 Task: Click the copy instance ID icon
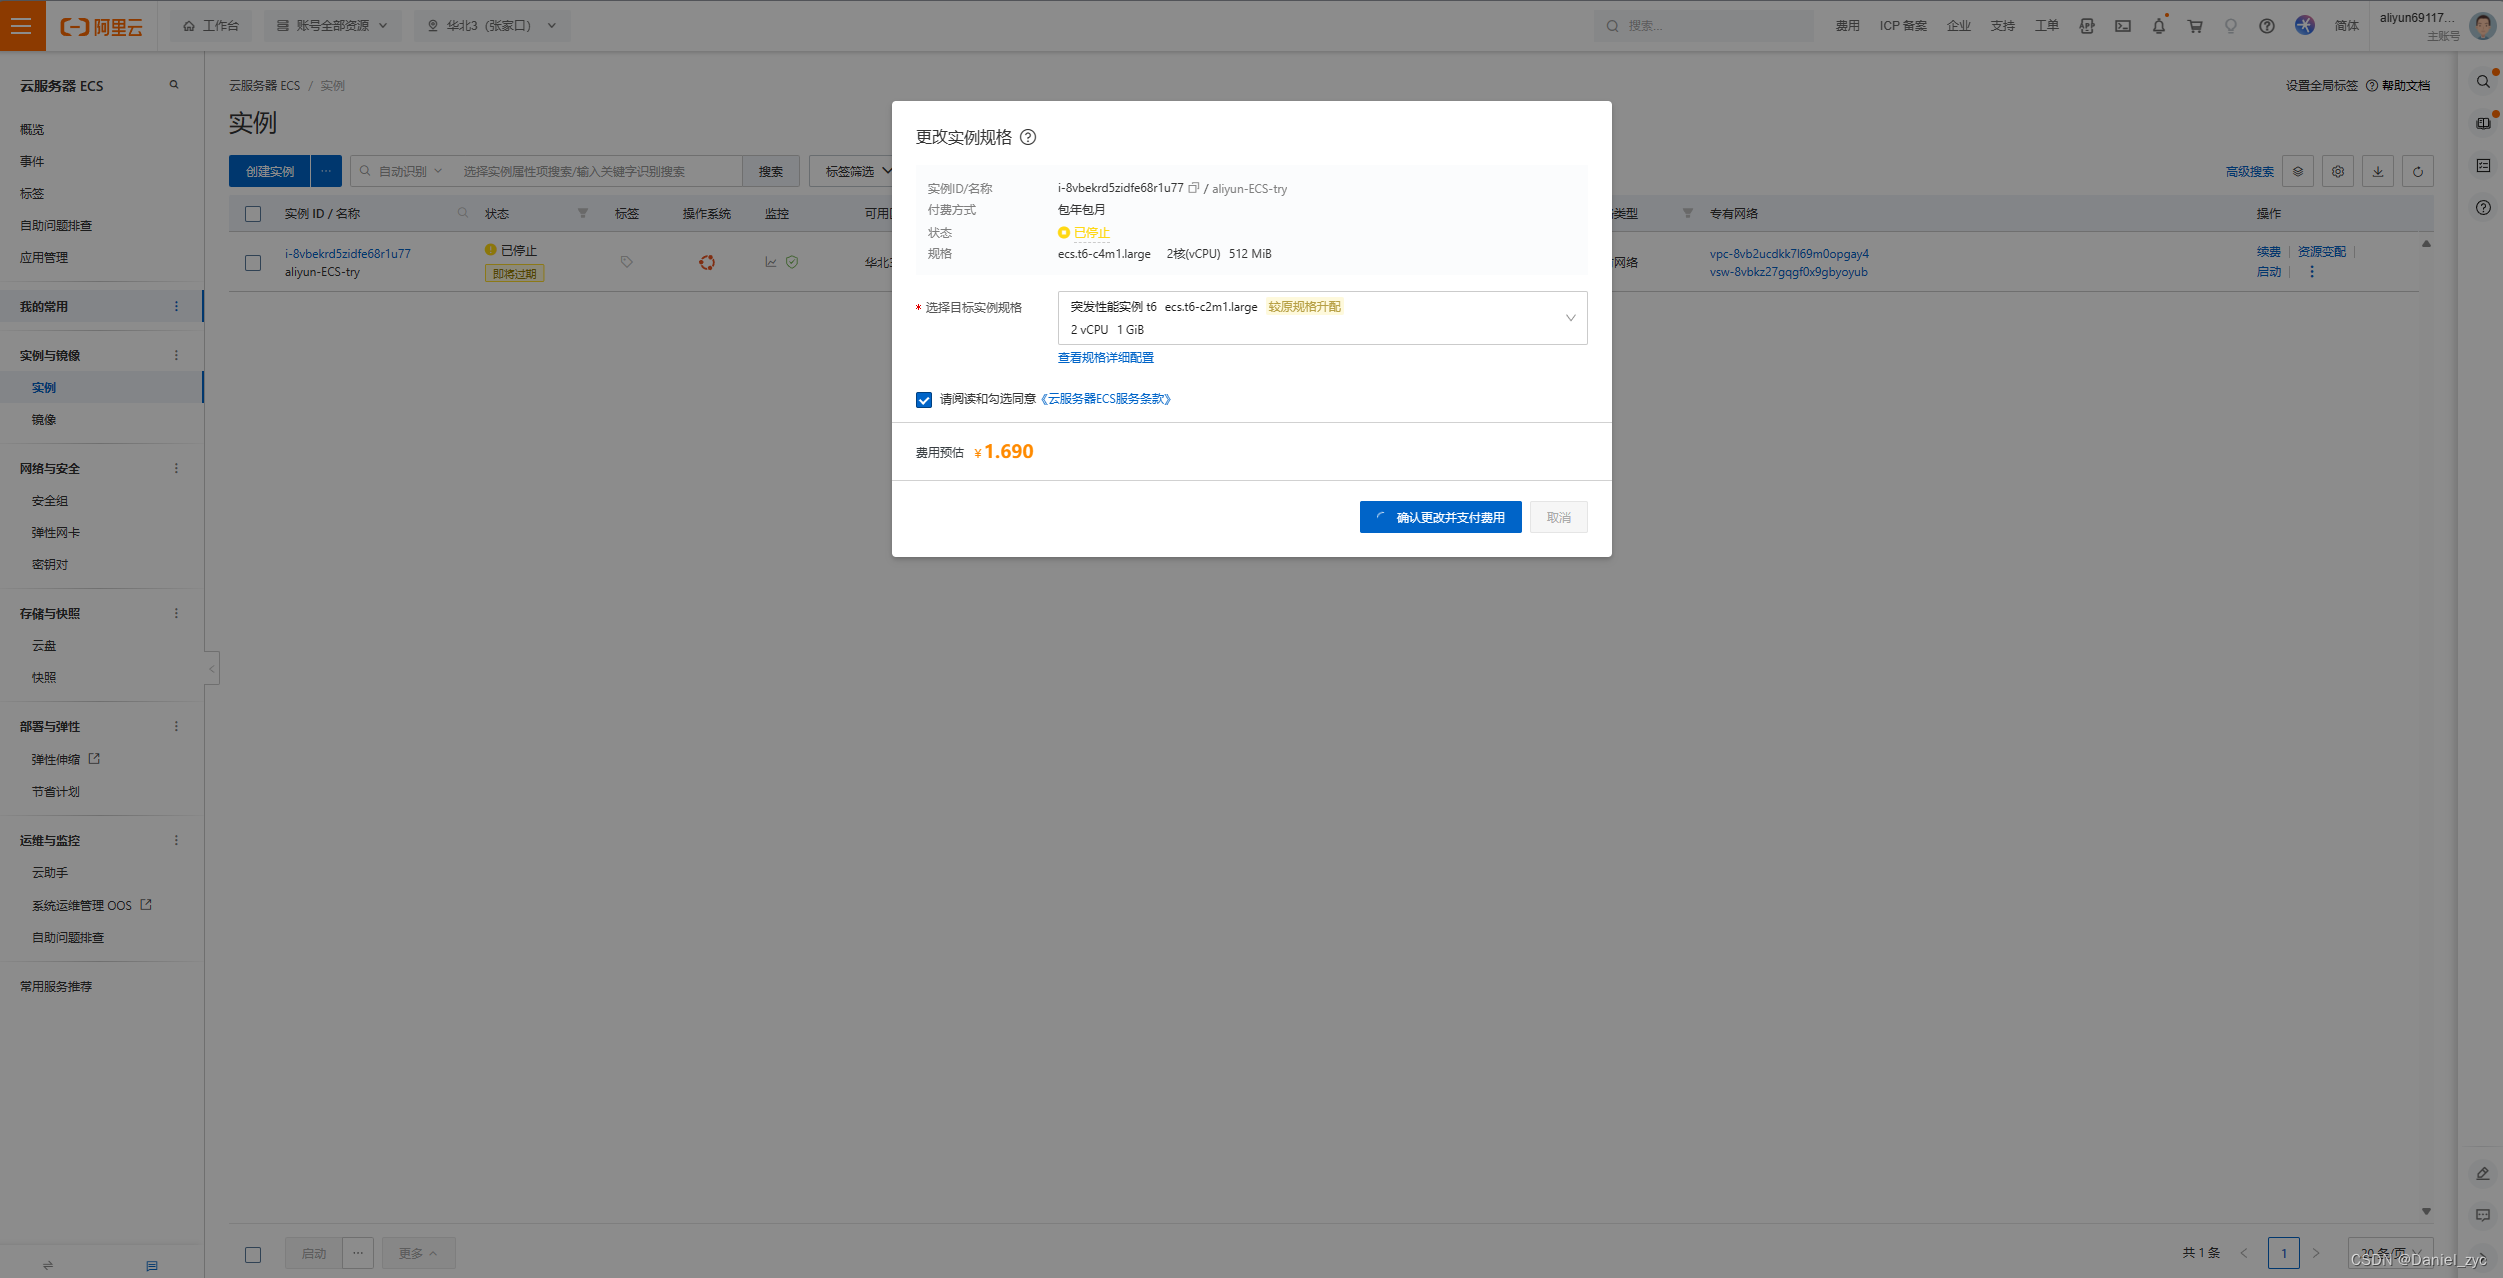[1193, 188]
